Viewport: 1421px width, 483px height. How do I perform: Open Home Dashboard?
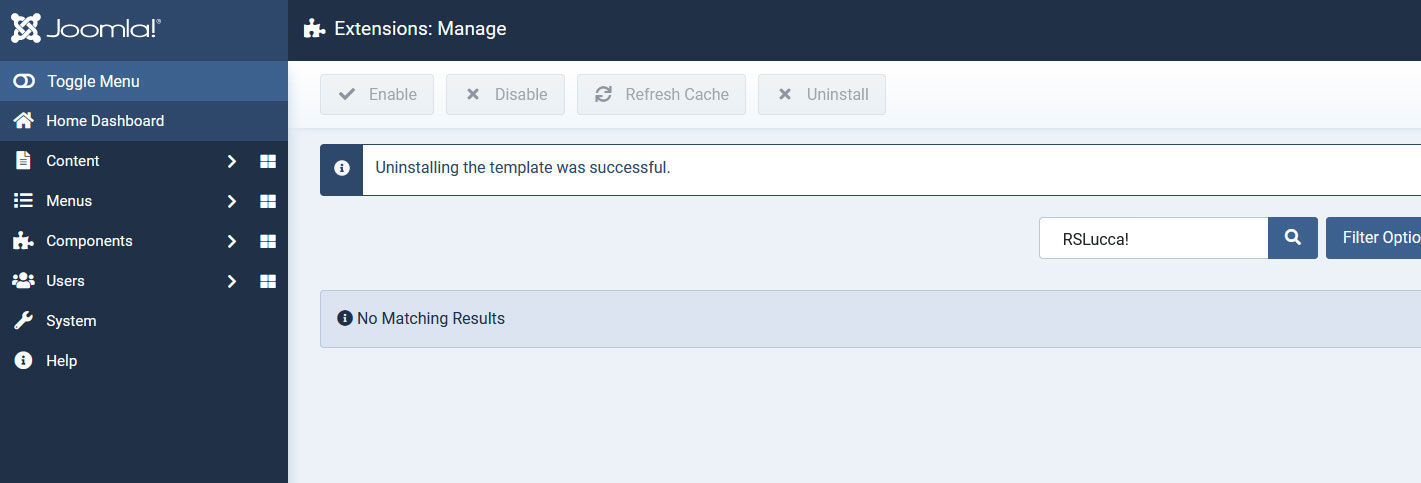coord(104,121)
